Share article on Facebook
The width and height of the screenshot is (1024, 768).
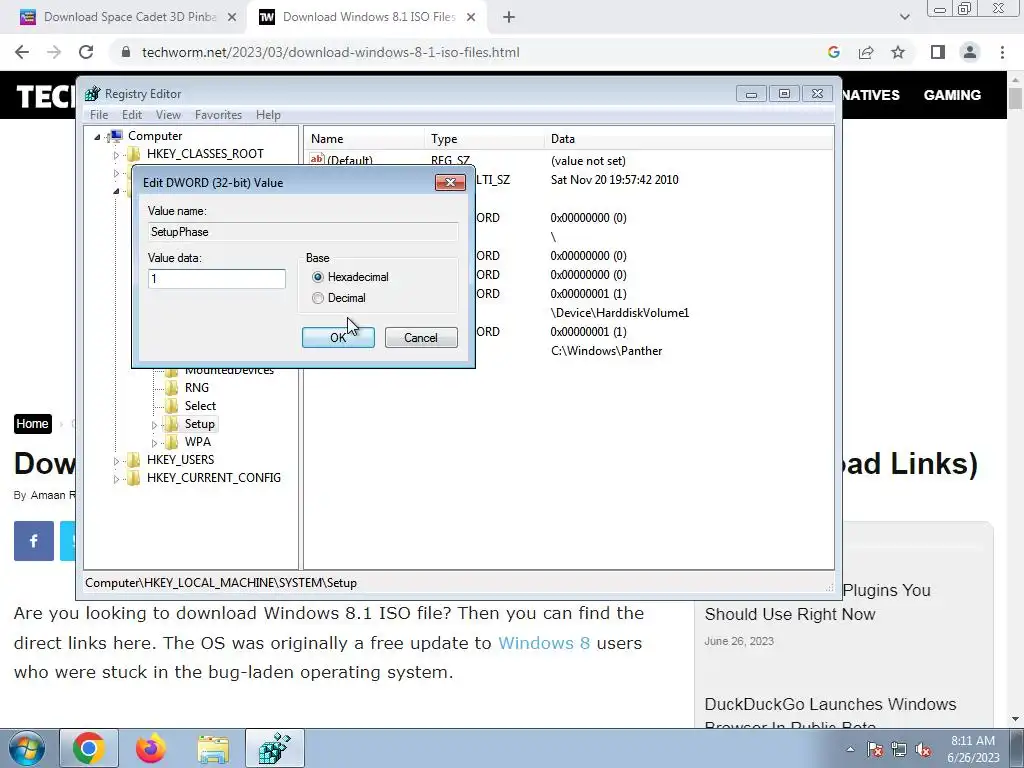coord(34,541)
